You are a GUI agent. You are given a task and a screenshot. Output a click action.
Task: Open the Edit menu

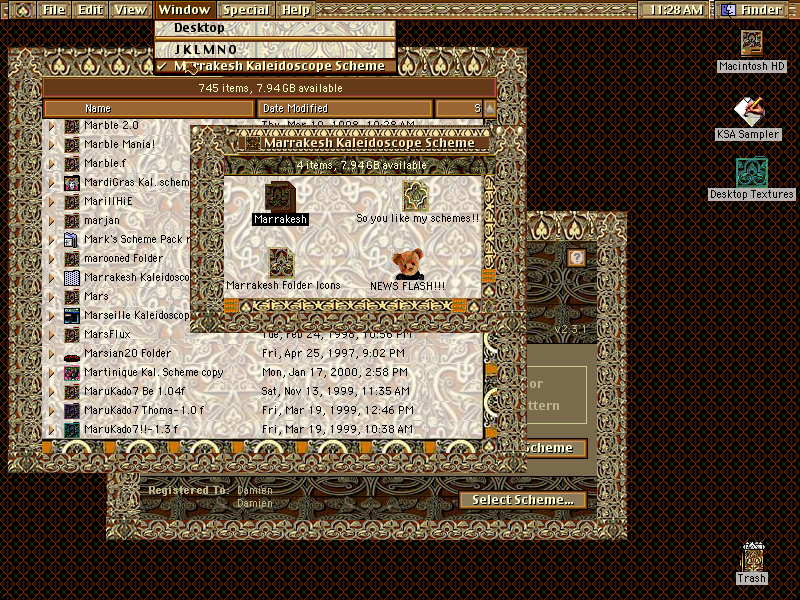click(x=90, y=10)
